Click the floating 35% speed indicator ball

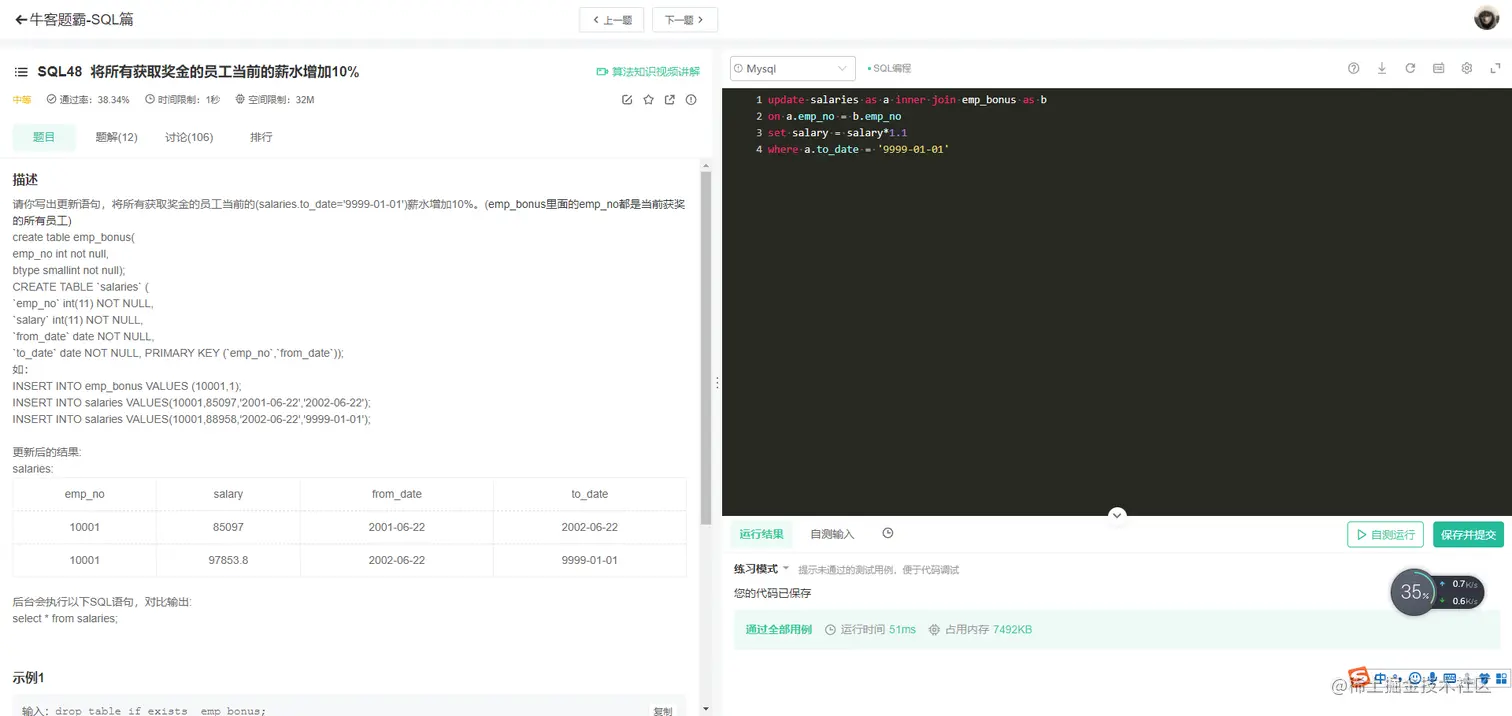click(1414, 592)
